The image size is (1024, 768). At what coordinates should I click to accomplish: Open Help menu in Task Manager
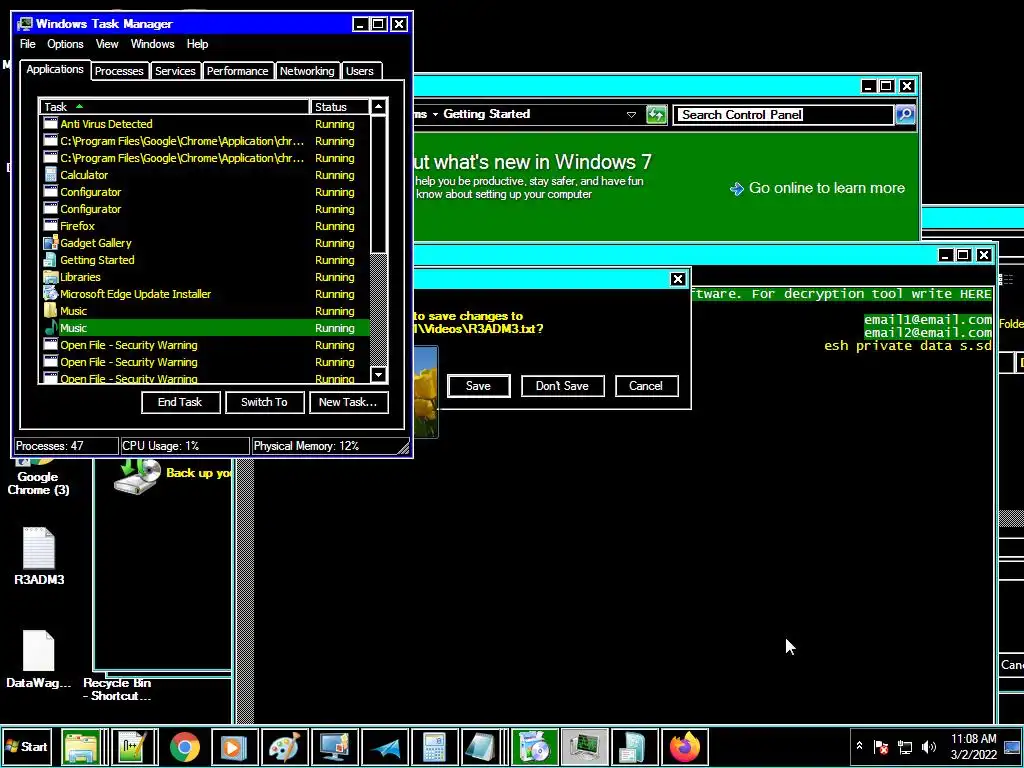tap(197, 44)
